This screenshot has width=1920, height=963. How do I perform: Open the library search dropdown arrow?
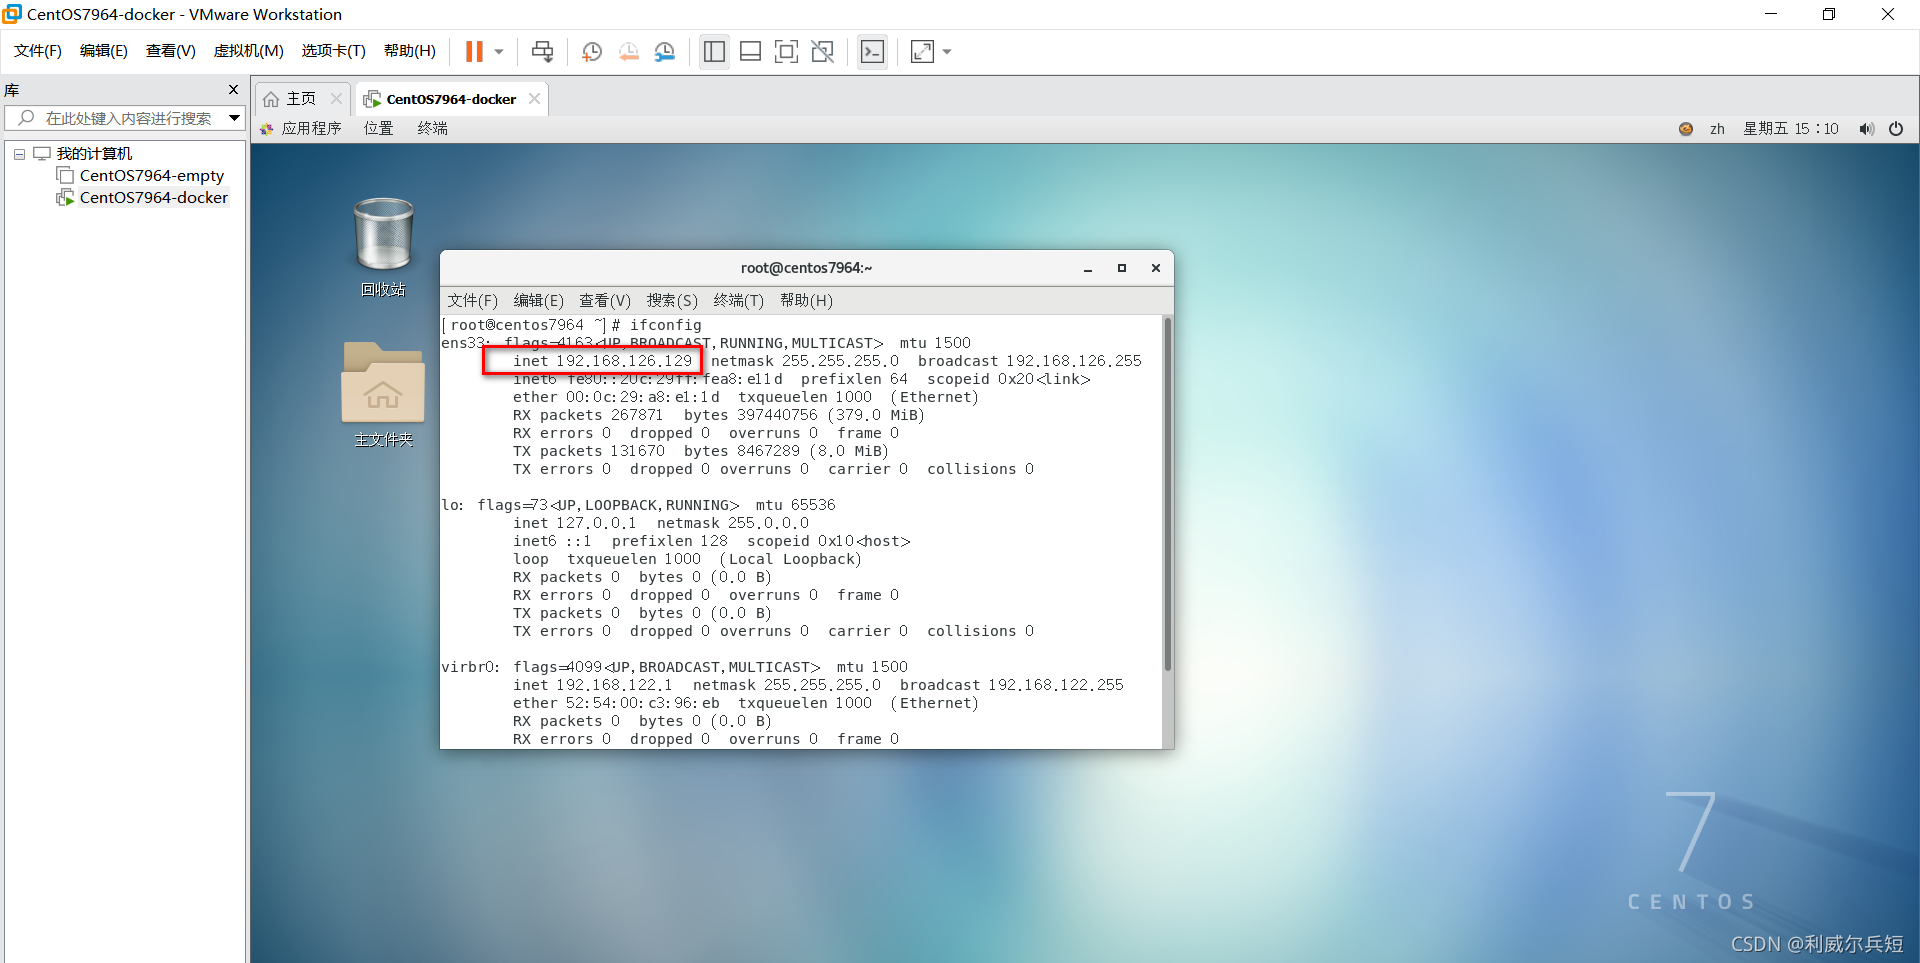pos(235,118)
